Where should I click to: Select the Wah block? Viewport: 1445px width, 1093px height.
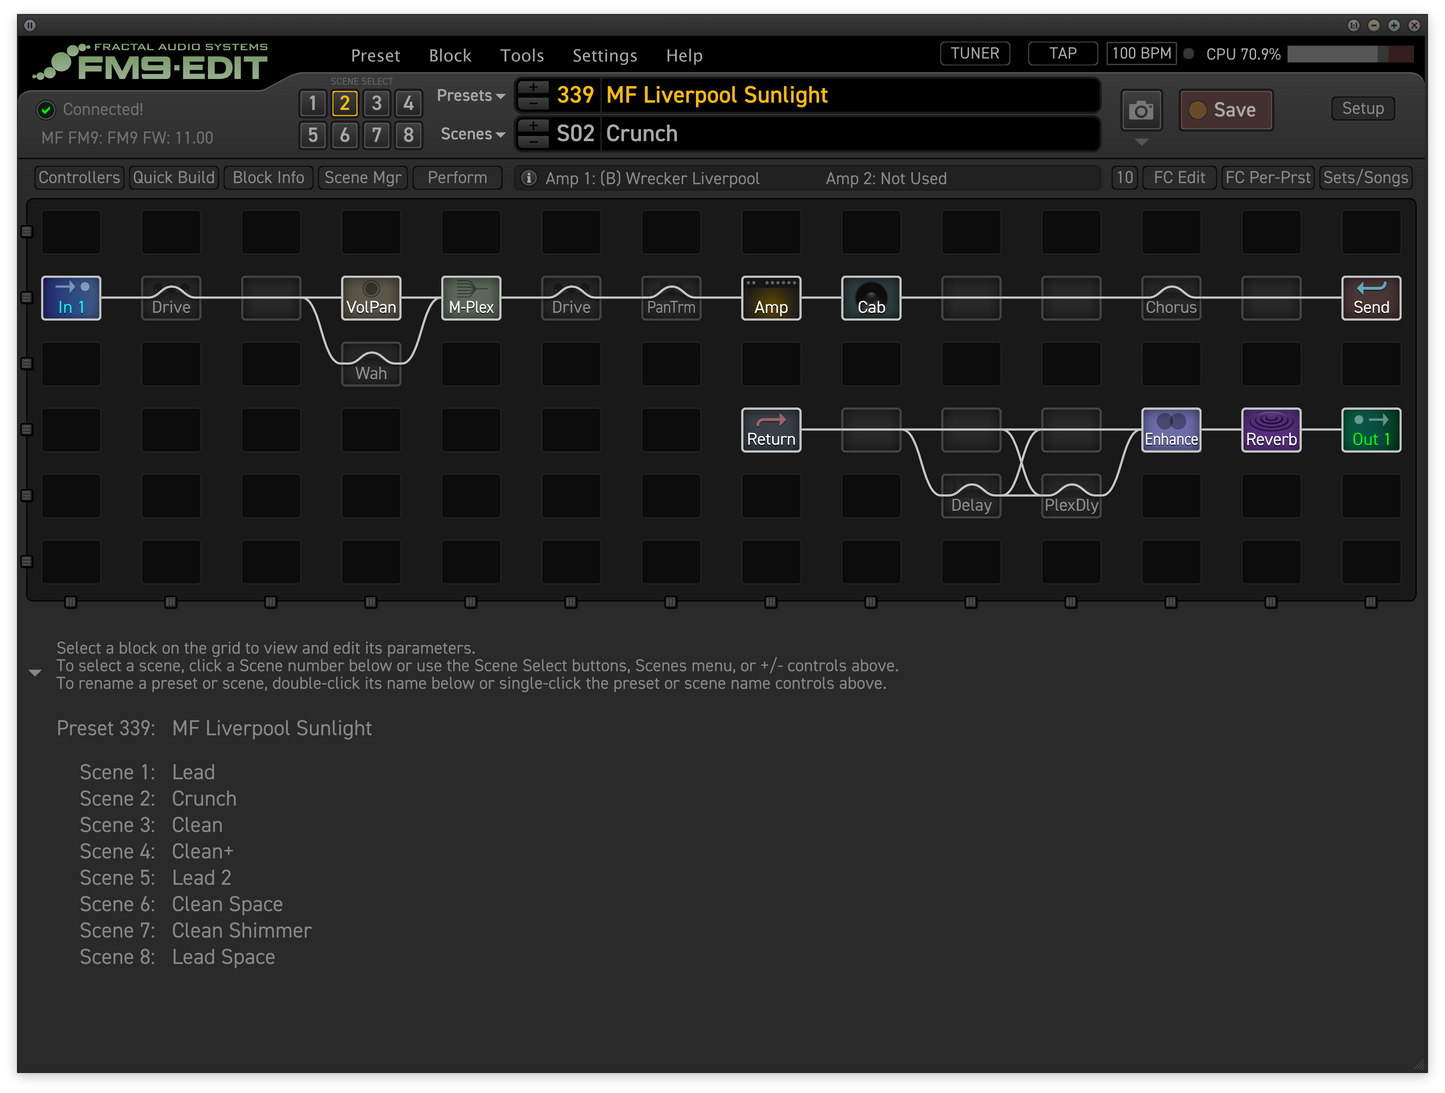pyautogui.click(x=371, y=364)
